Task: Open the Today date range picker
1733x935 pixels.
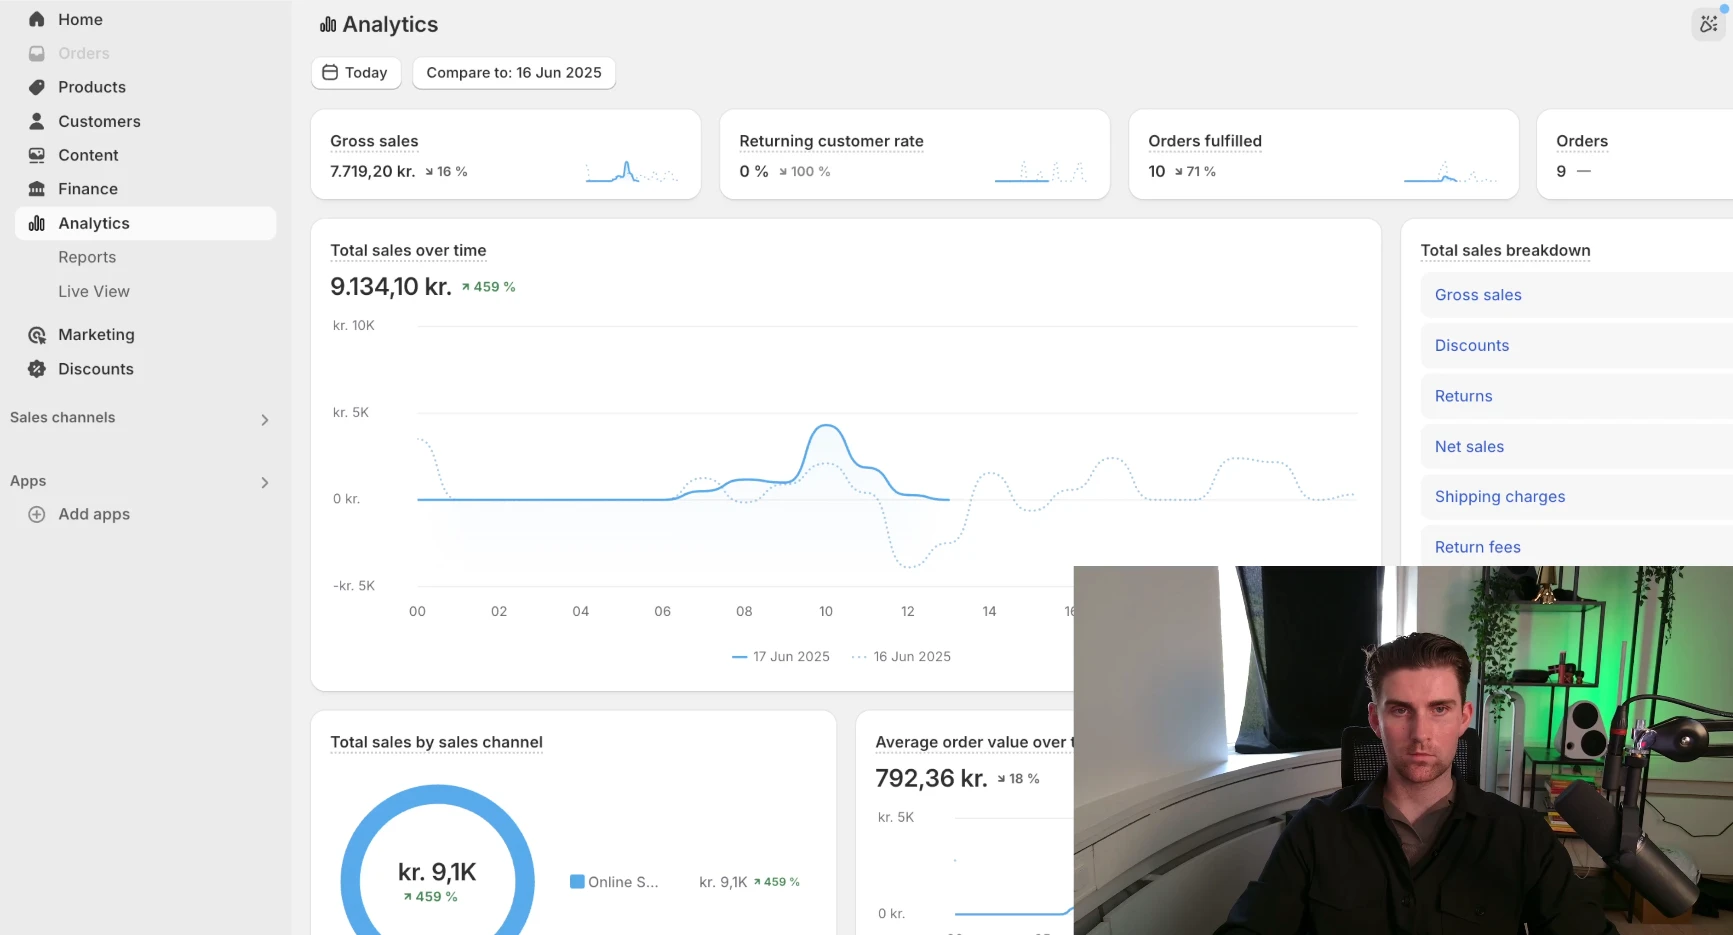Action: 356,73
